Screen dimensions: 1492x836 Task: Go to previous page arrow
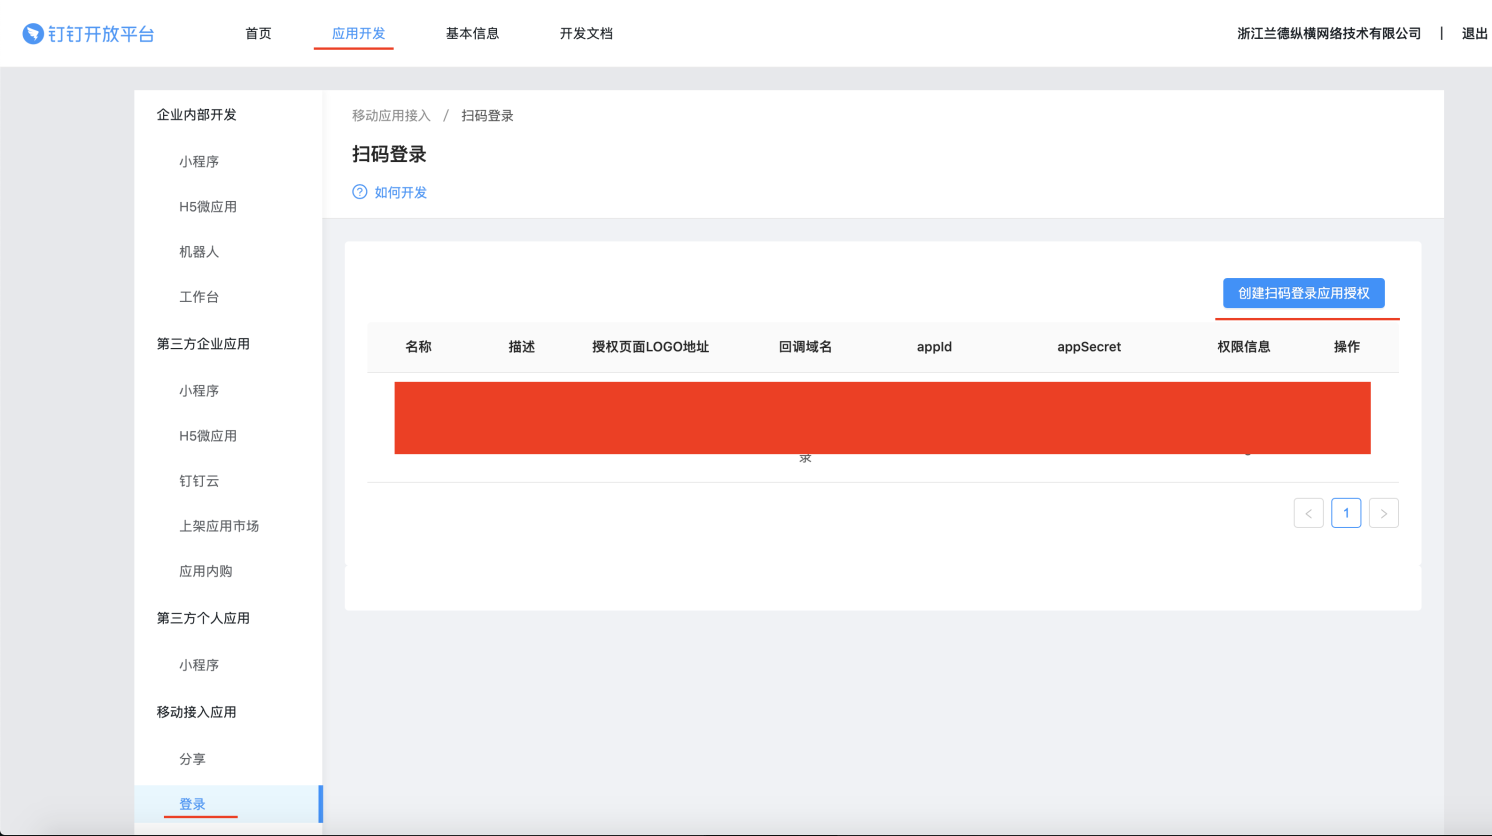click(1308, 513)
